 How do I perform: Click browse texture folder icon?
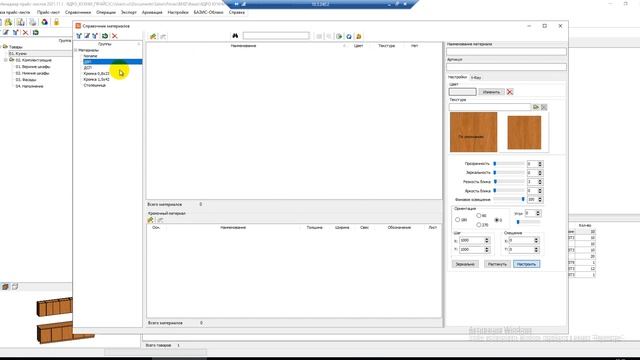point(536,107)
